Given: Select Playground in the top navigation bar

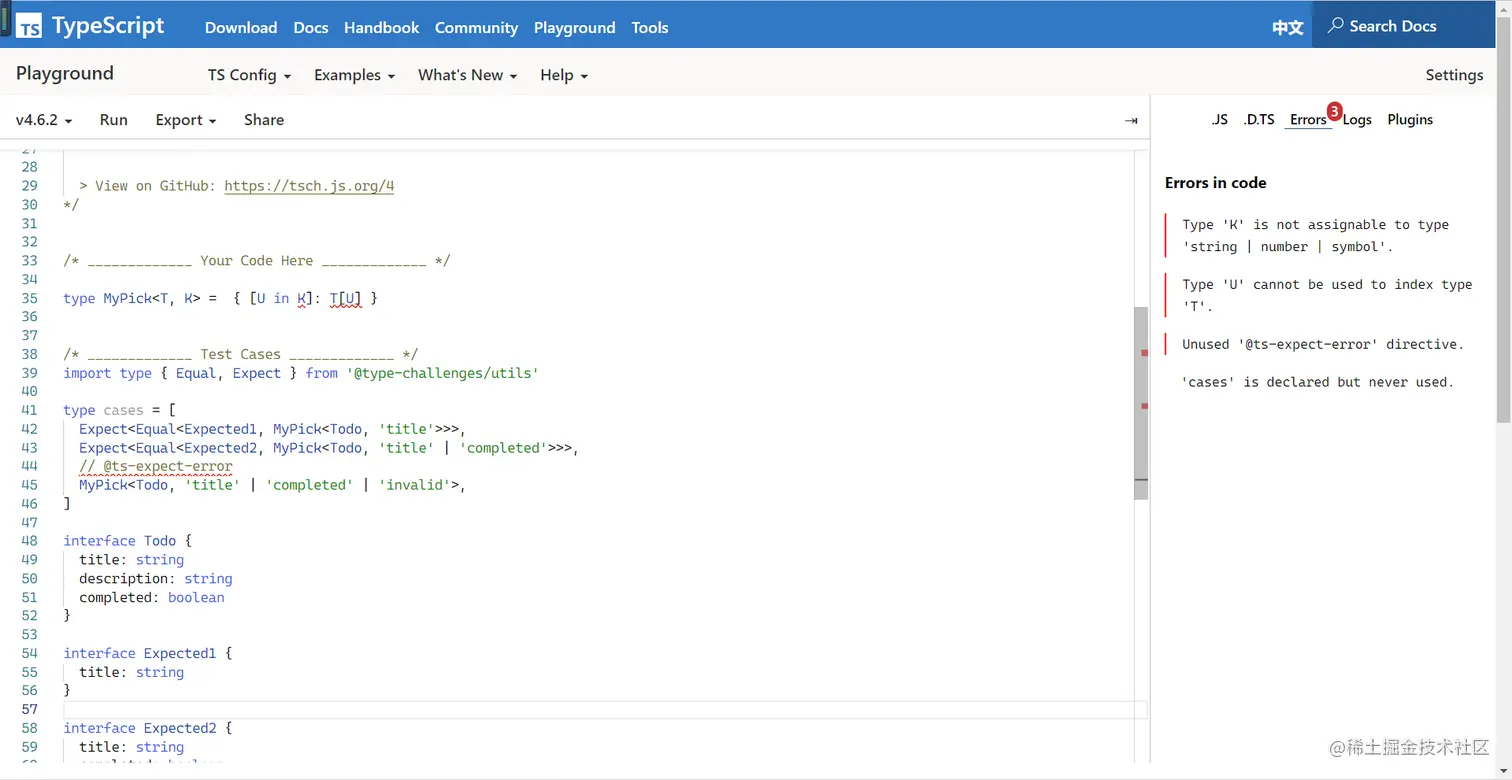Looking at the screenshot, I should click(575, 27).
